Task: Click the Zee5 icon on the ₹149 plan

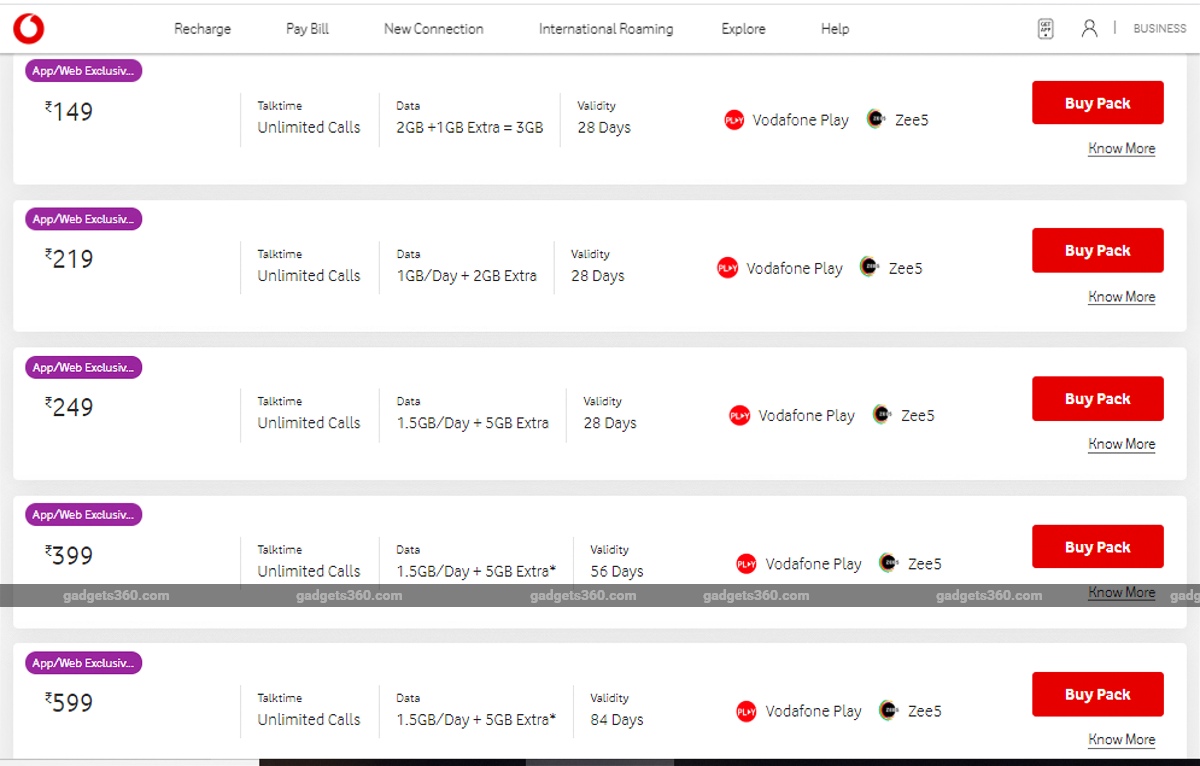Action: tap(876, 119)
